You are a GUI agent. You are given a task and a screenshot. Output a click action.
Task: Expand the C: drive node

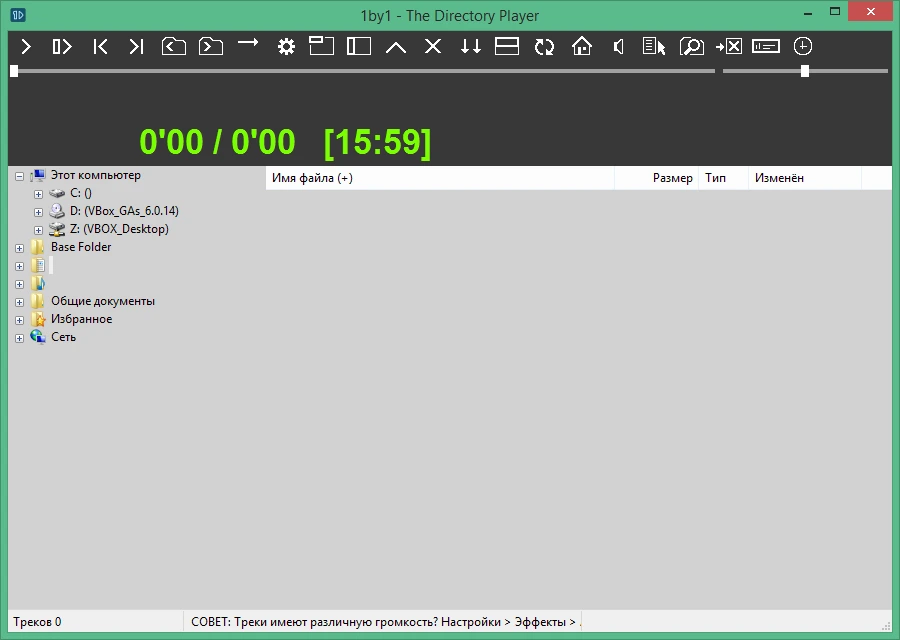pyautogui.click(x=38, y=194)
